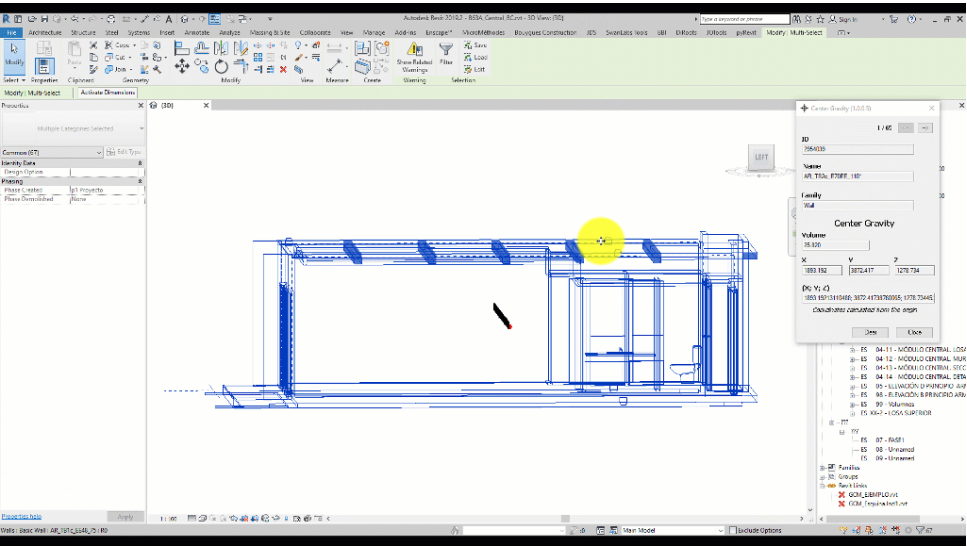Screen dimensions: 967x547
Task: Click the Open file quick-access icon
Action: click(32, 19)
